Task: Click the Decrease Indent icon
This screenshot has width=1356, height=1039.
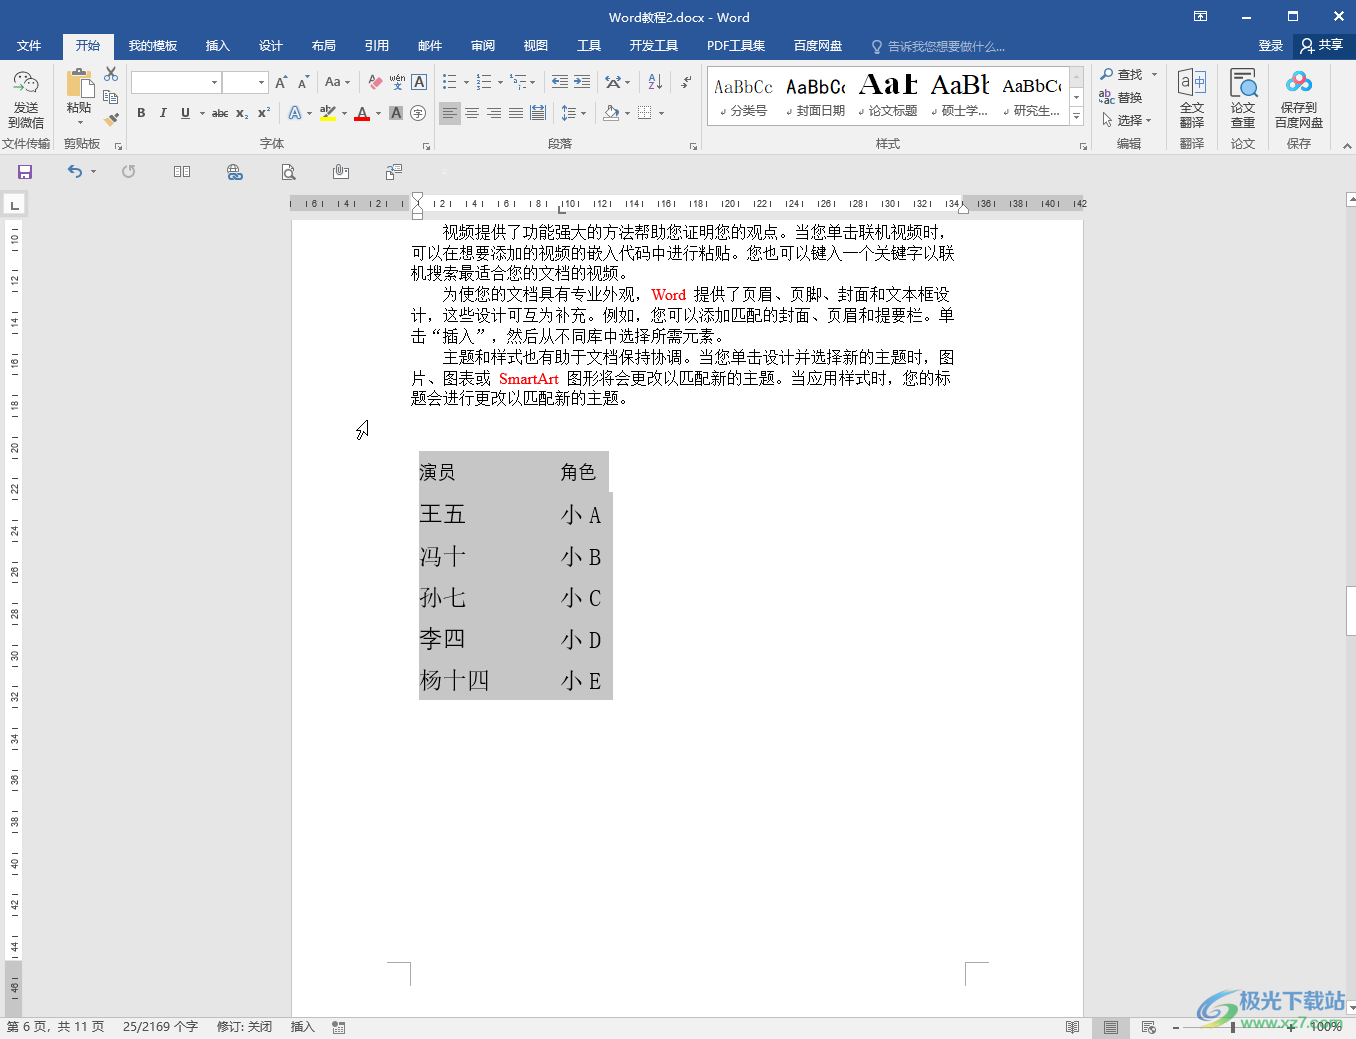Action: tap(560, 82)
